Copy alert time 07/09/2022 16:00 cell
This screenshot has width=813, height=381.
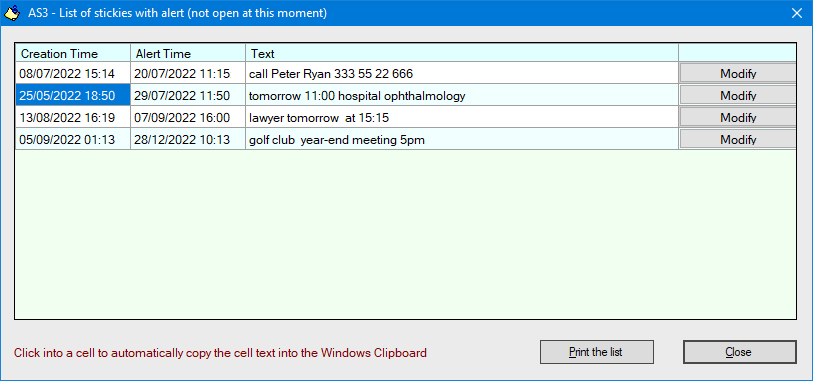(188, 118)
